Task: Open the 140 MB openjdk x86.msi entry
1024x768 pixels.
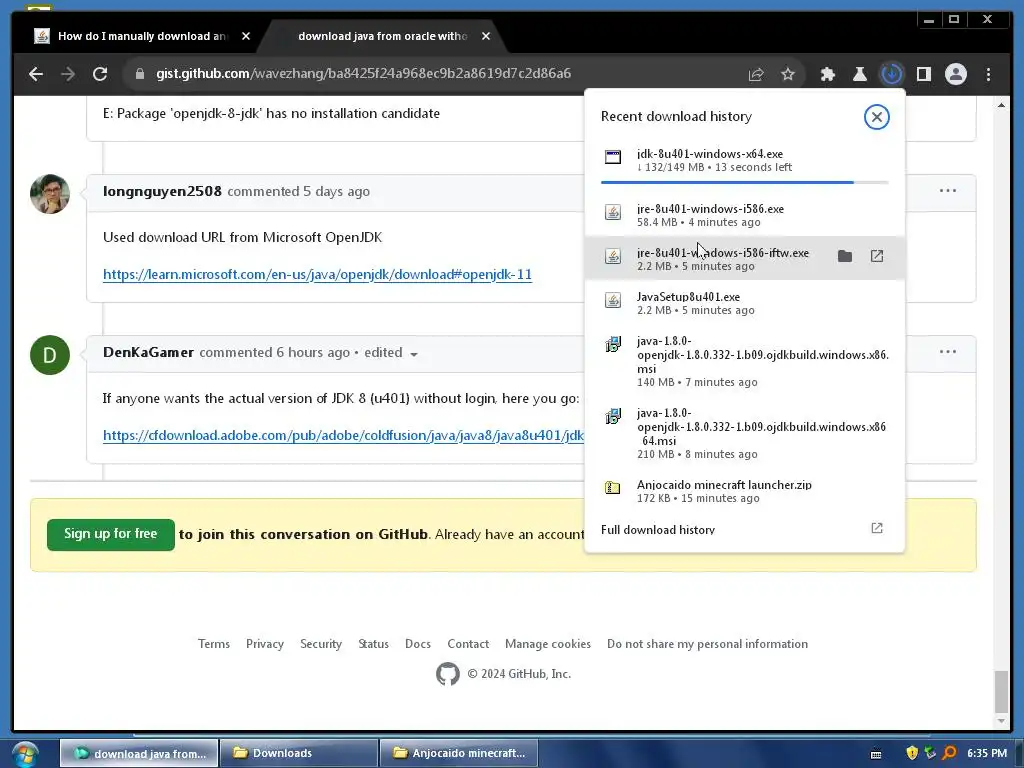Action: (744, 361)
